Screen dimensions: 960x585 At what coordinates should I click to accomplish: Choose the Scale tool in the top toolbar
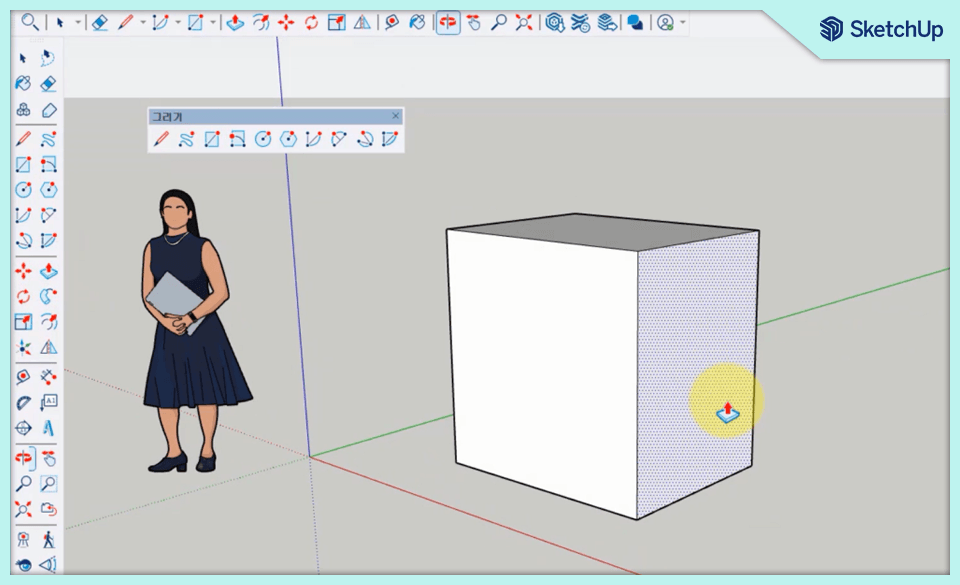tap(337, 23)
